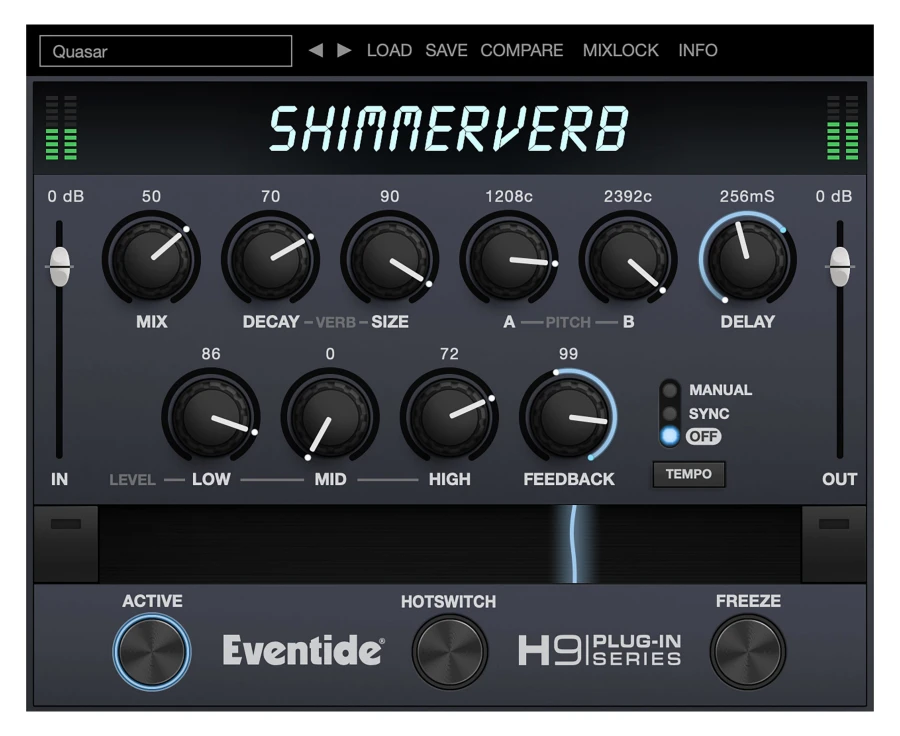Screen dimensions: 900x736
Task: Select the OFF tempo mode LED
Action: [669, 436]
